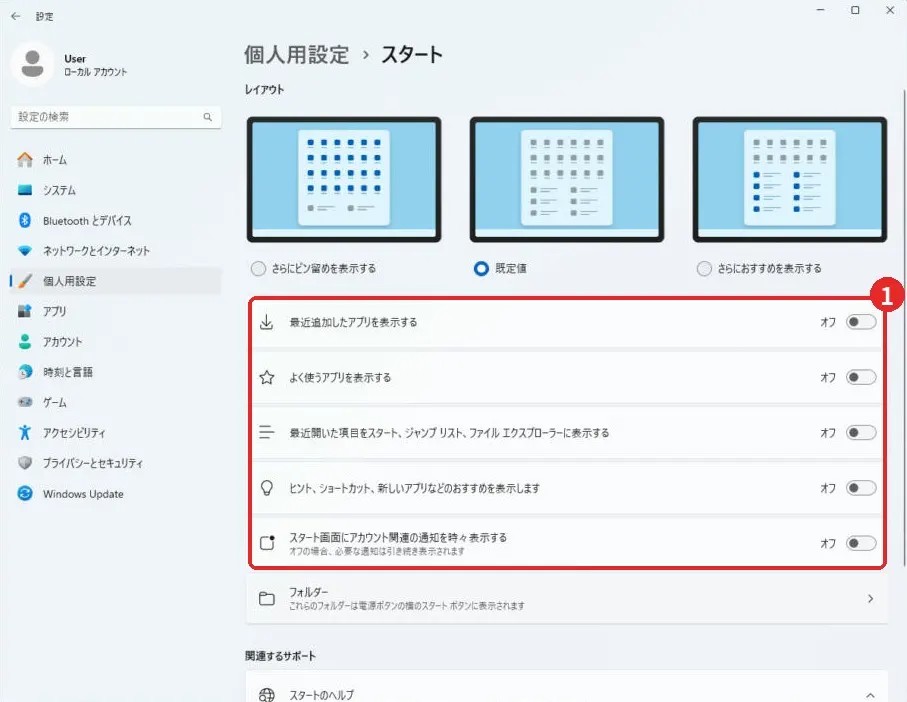
Task: Toggle 最近開いた項目 display switch
Action: [x=861, y=433]
